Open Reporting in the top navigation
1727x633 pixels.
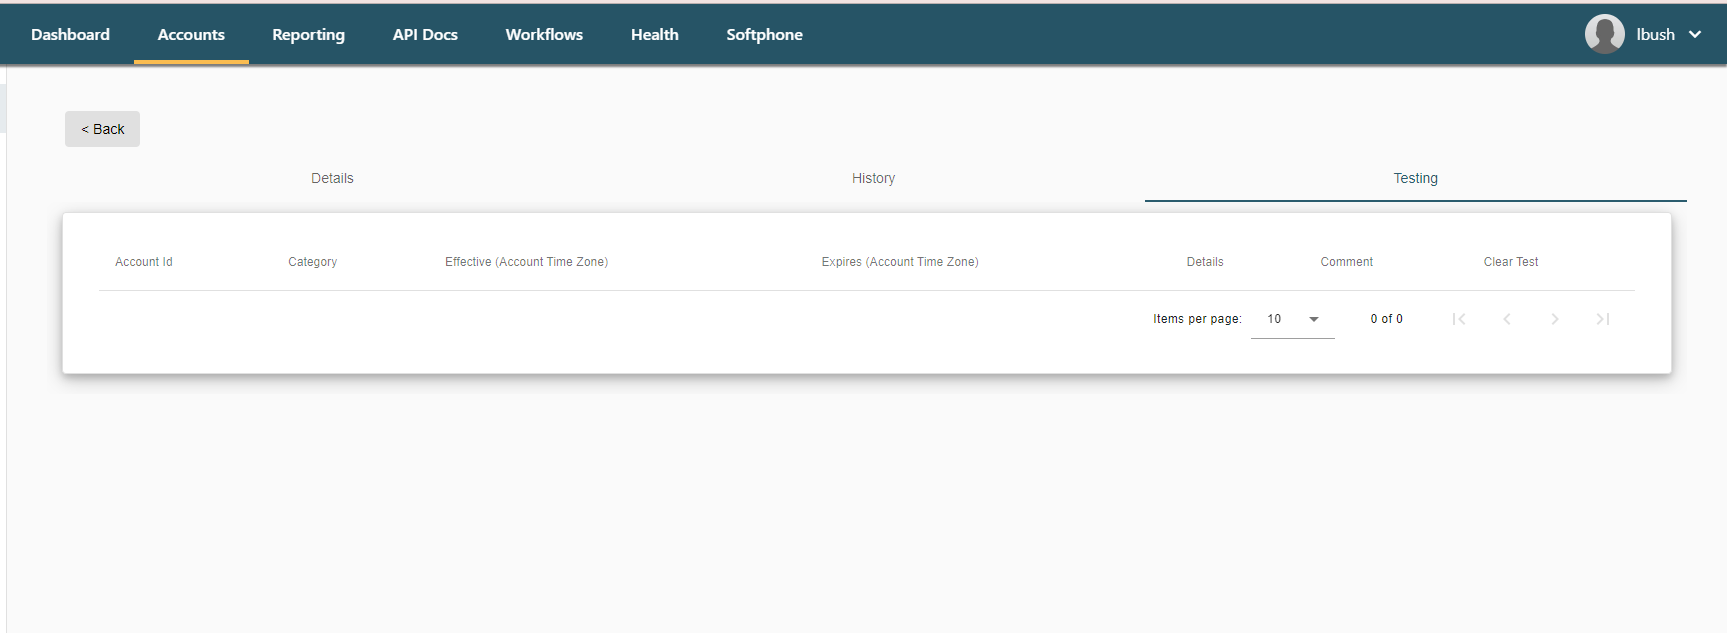(308, 35)
